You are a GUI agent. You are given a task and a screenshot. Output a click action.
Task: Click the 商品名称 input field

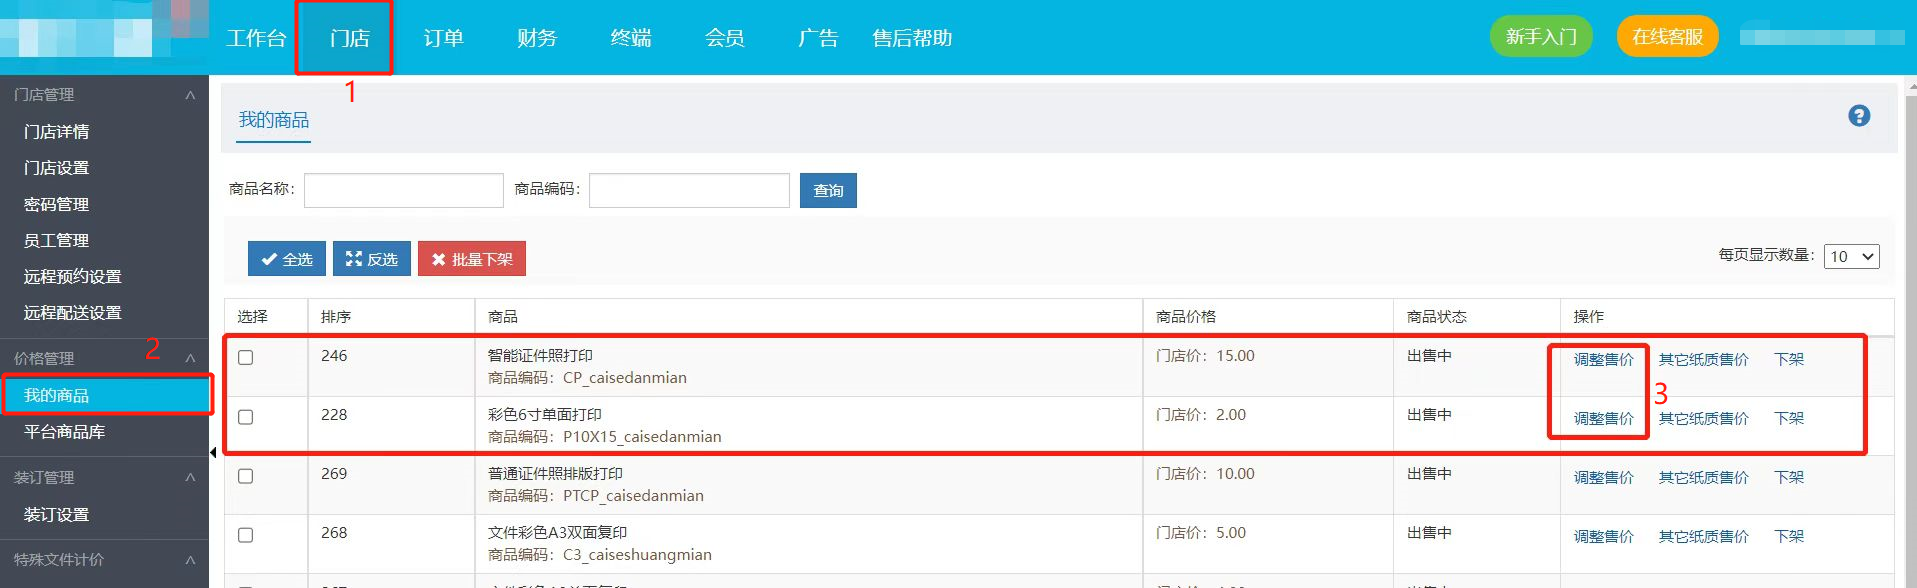(x=404, y=190)
